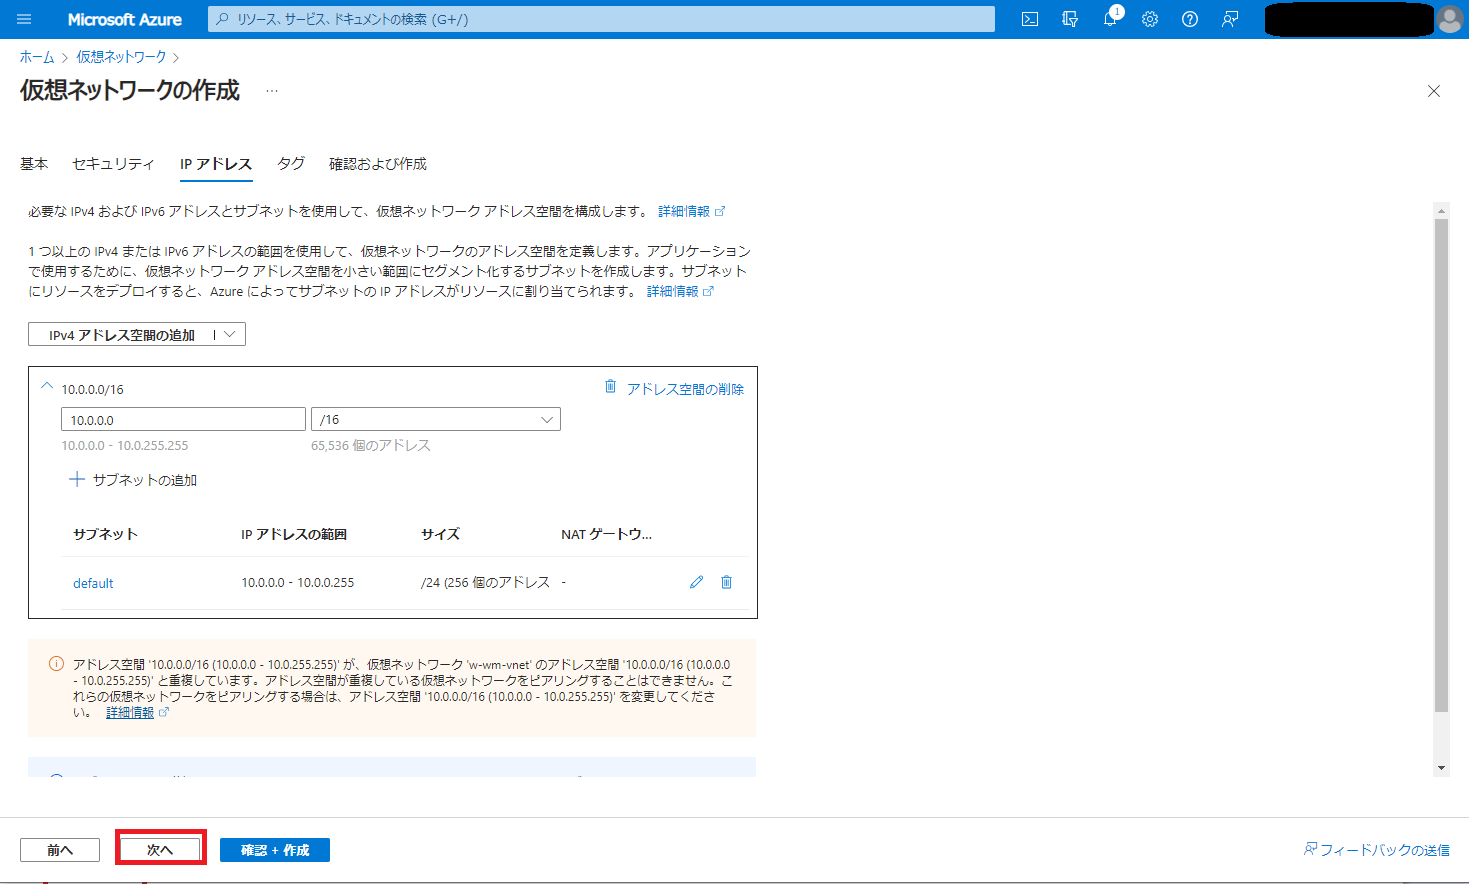Click the 確認 + 作成 button
The image size is (1469, 884).
click(275, 850)
